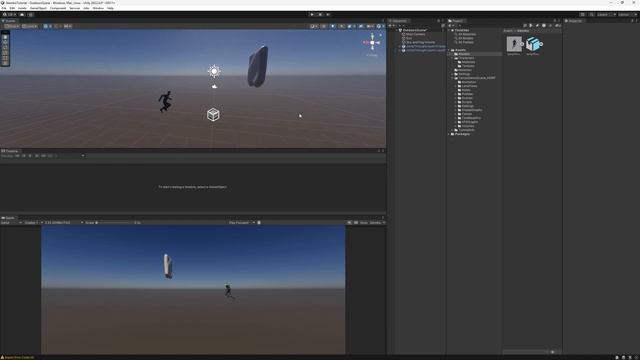Click the Play button in the top toolbar
Screen dimensions: 640x360
[x=312, y=15]
